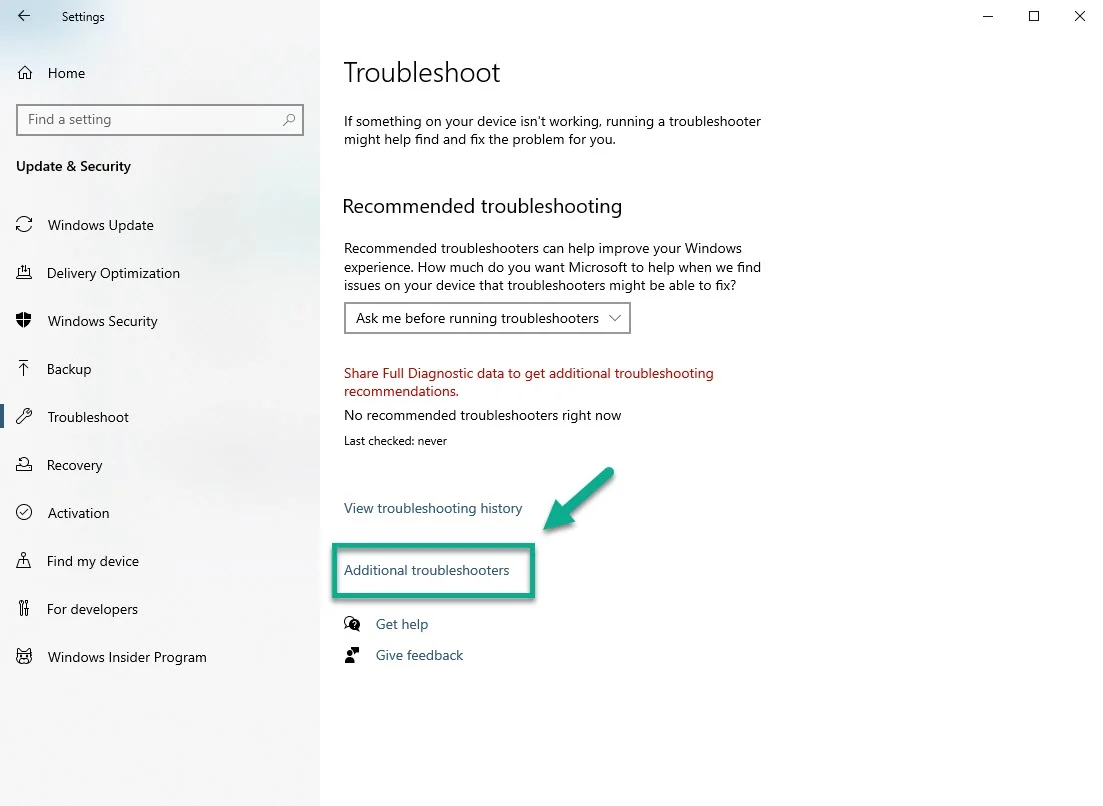Open the Get help link
The height and width of the screenshot is (806, 1103).
click(402, 624)
